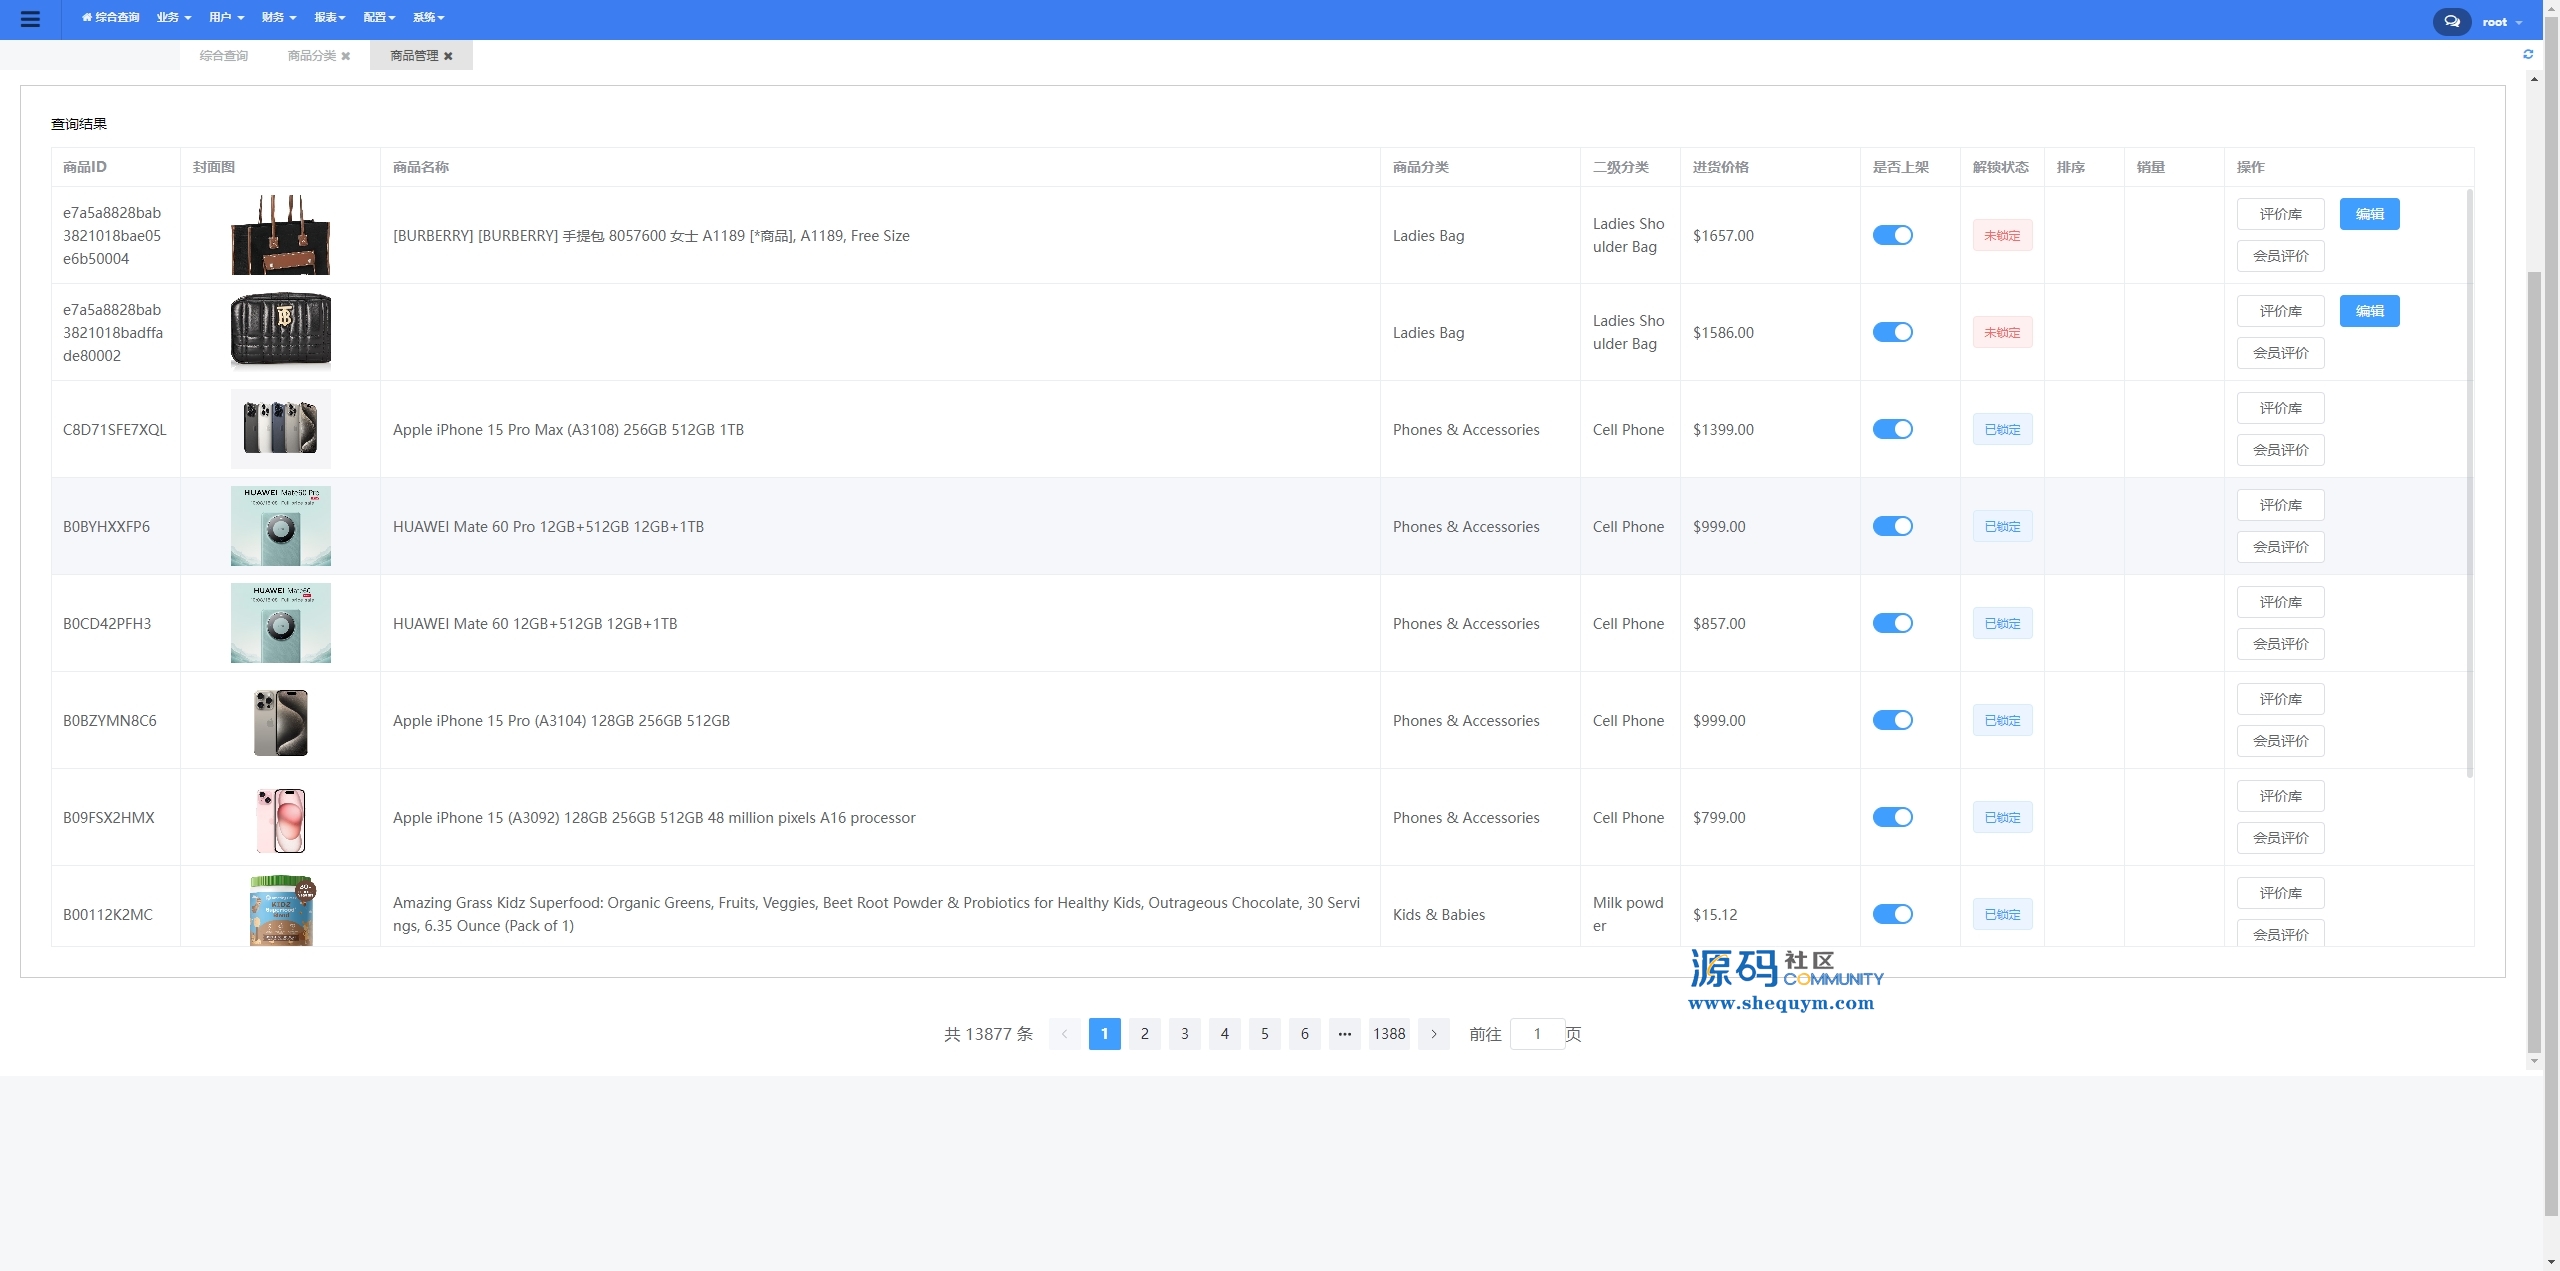
Task: Click the table's inner vertical scrollbar
Action: [x=2469, y=482]
